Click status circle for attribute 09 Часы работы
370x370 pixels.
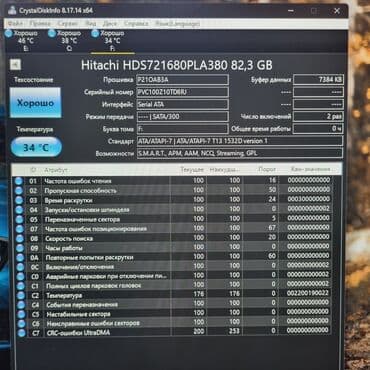20,248
